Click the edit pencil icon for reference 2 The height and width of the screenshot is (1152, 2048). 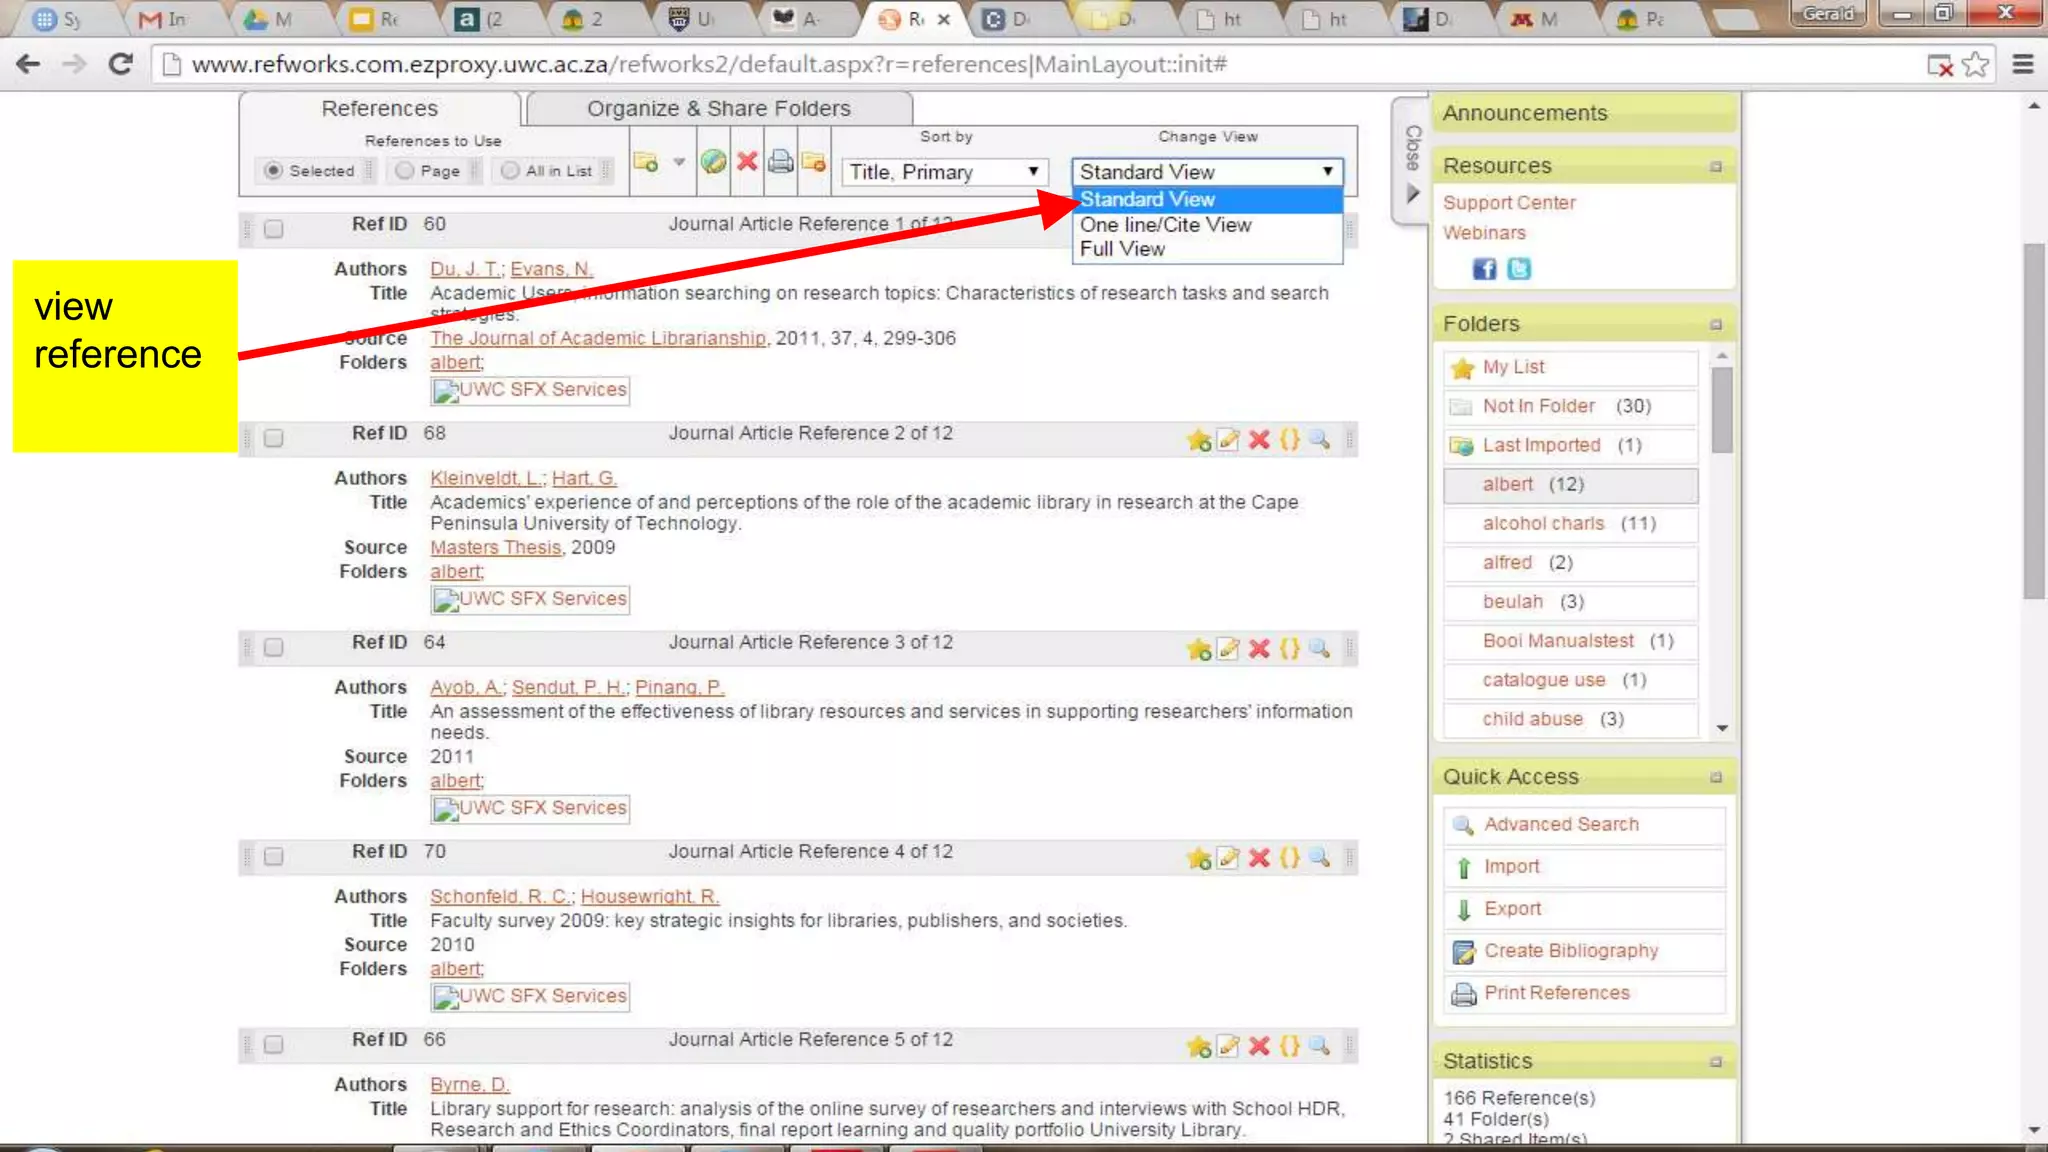[x=1228, y=440]
